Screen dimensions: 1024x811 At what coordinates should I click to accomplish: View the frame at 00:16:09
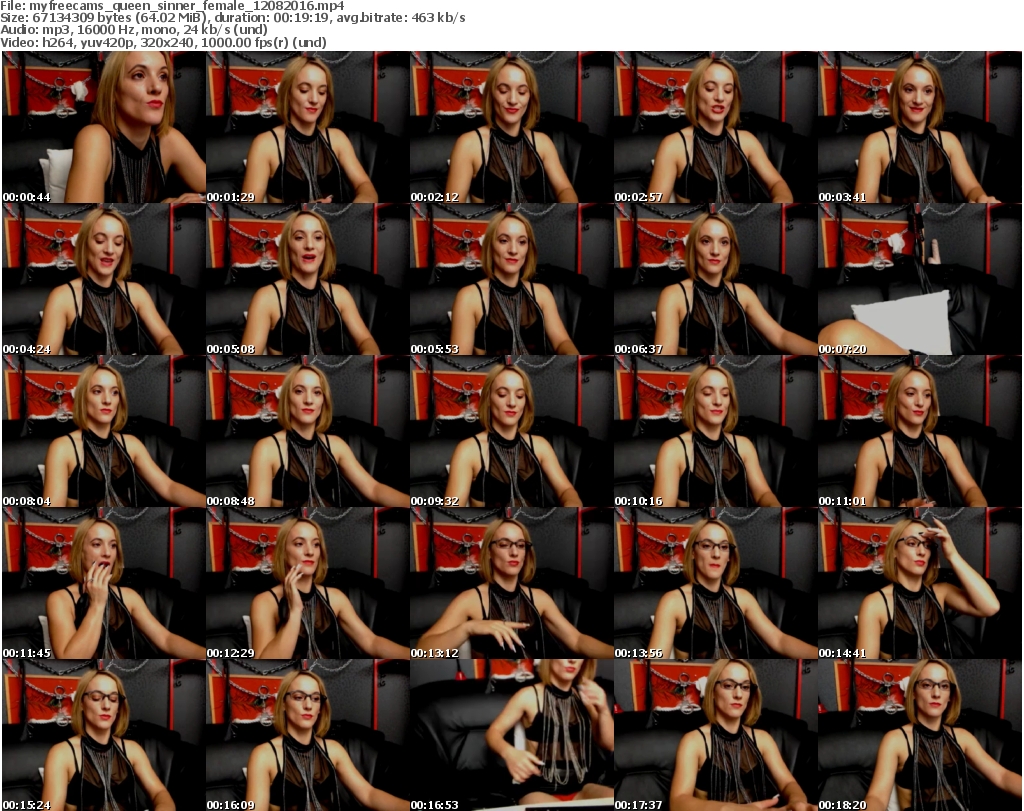(x=308, y=735)
